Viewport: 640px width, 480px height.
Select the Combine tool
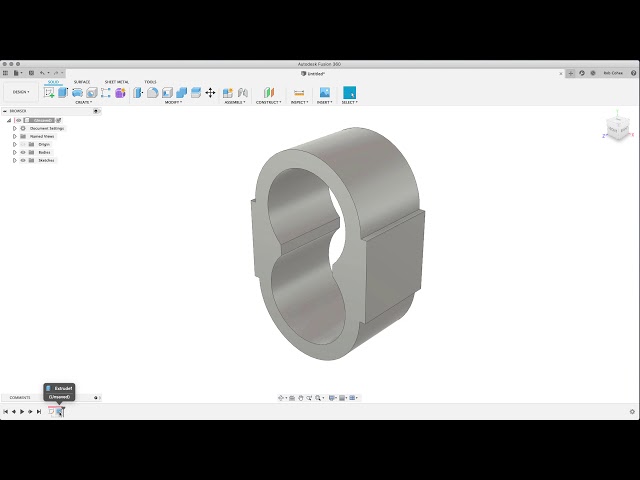pos(181,93)
